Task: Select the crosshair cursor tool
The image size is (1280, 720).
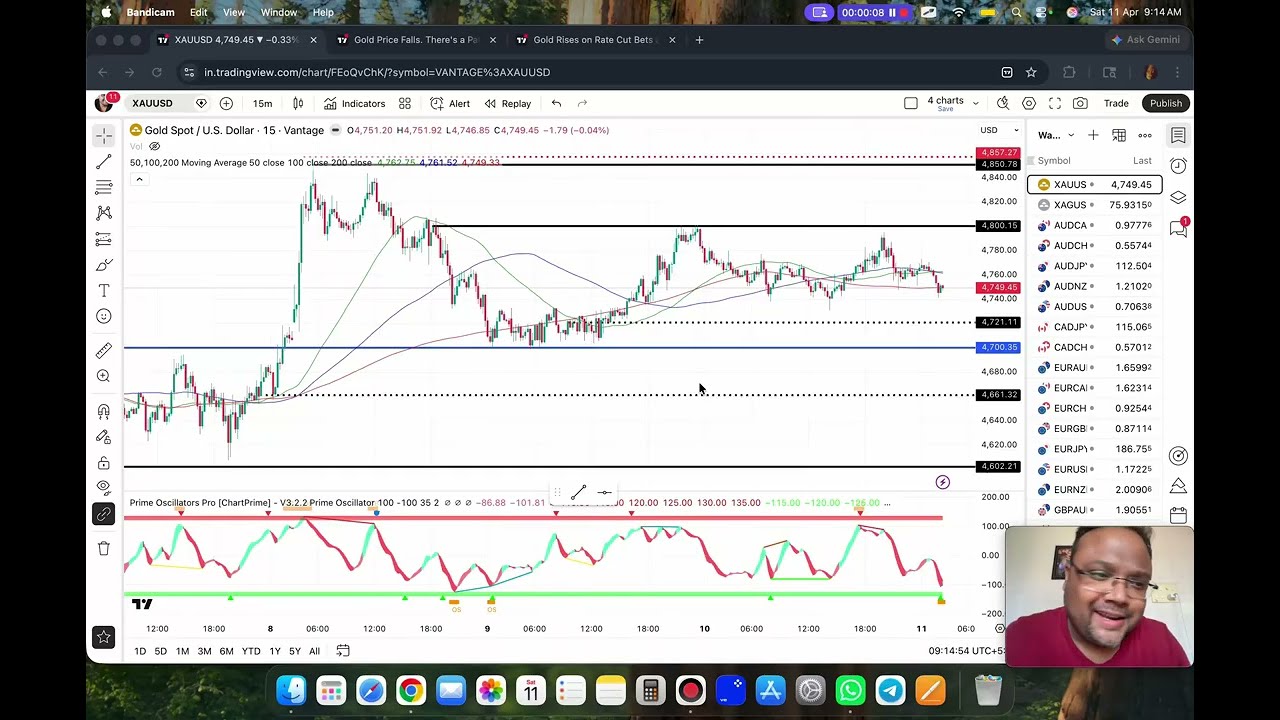Action: click(104, 136)
